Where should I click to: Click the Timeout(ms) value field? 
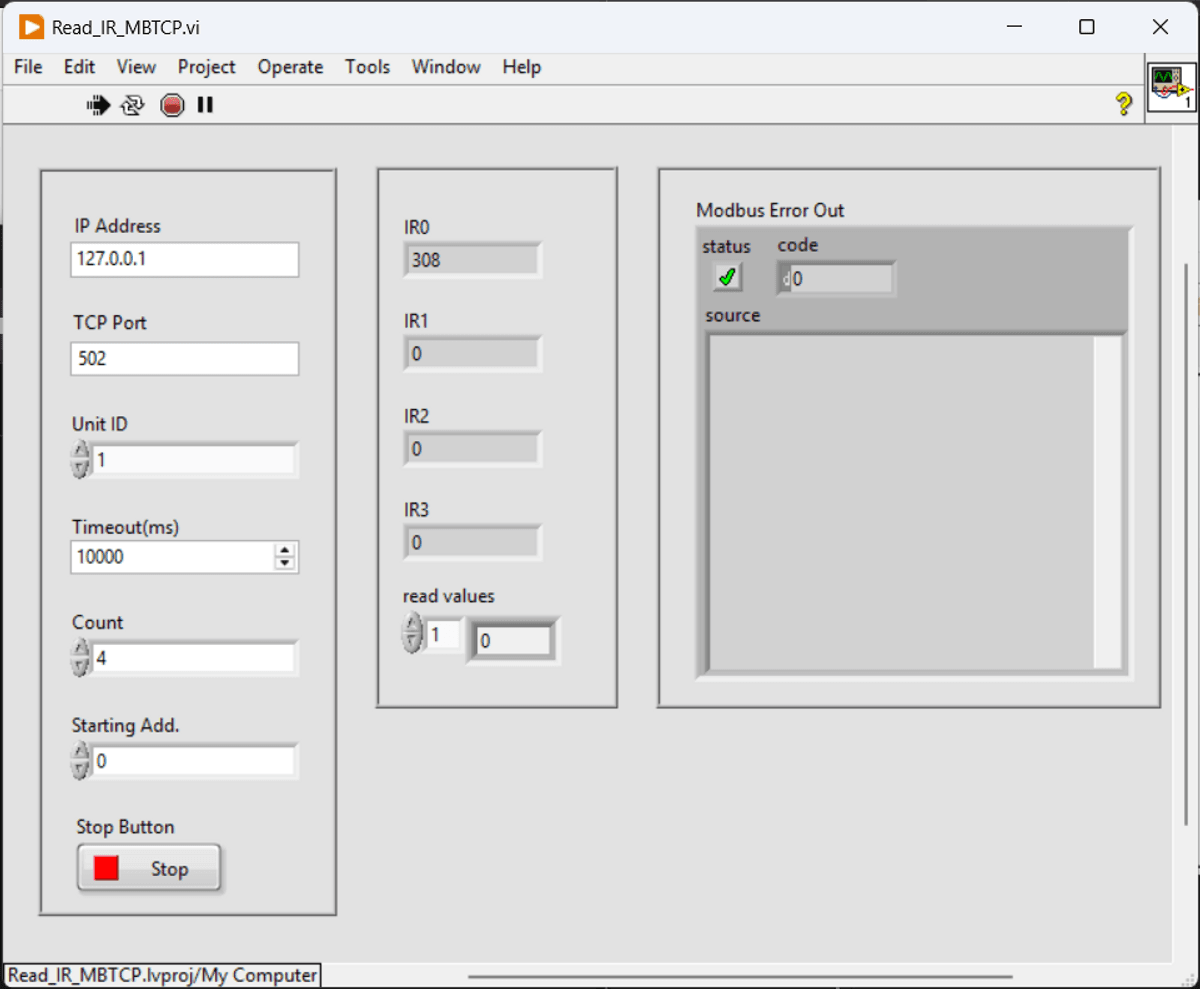point(172,557)
